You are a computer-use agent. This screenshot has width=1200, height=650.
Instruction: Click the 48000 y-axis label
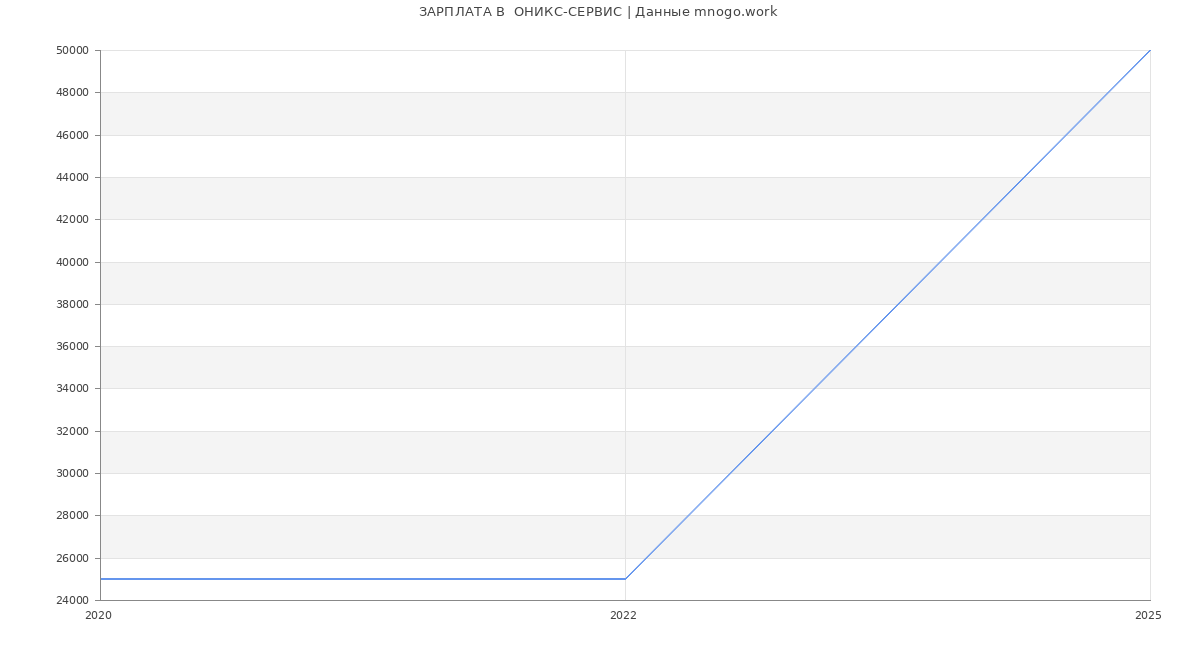(73, 93)
